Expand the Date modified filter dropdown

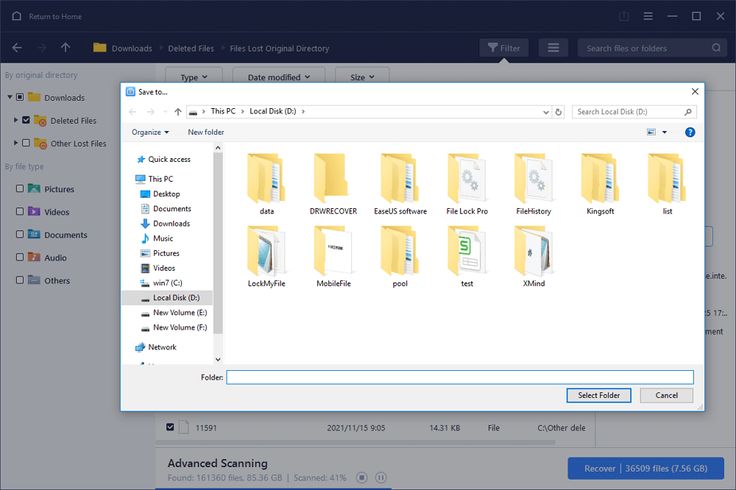[279, 77]
